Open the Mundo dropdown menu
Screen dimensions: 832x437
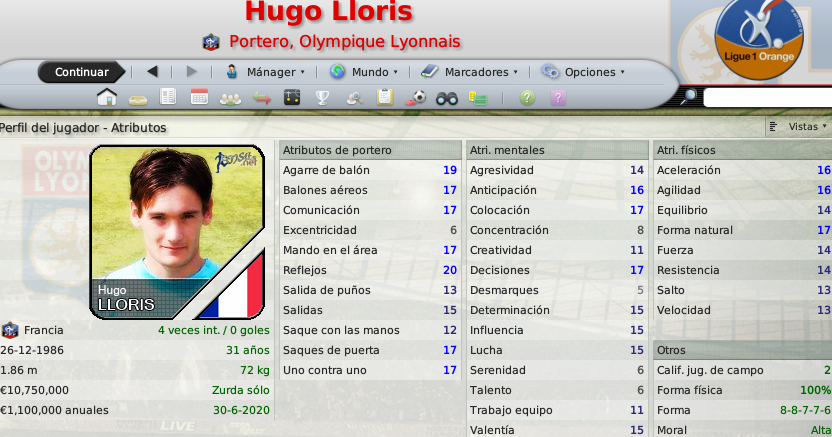tap(363, 72)
